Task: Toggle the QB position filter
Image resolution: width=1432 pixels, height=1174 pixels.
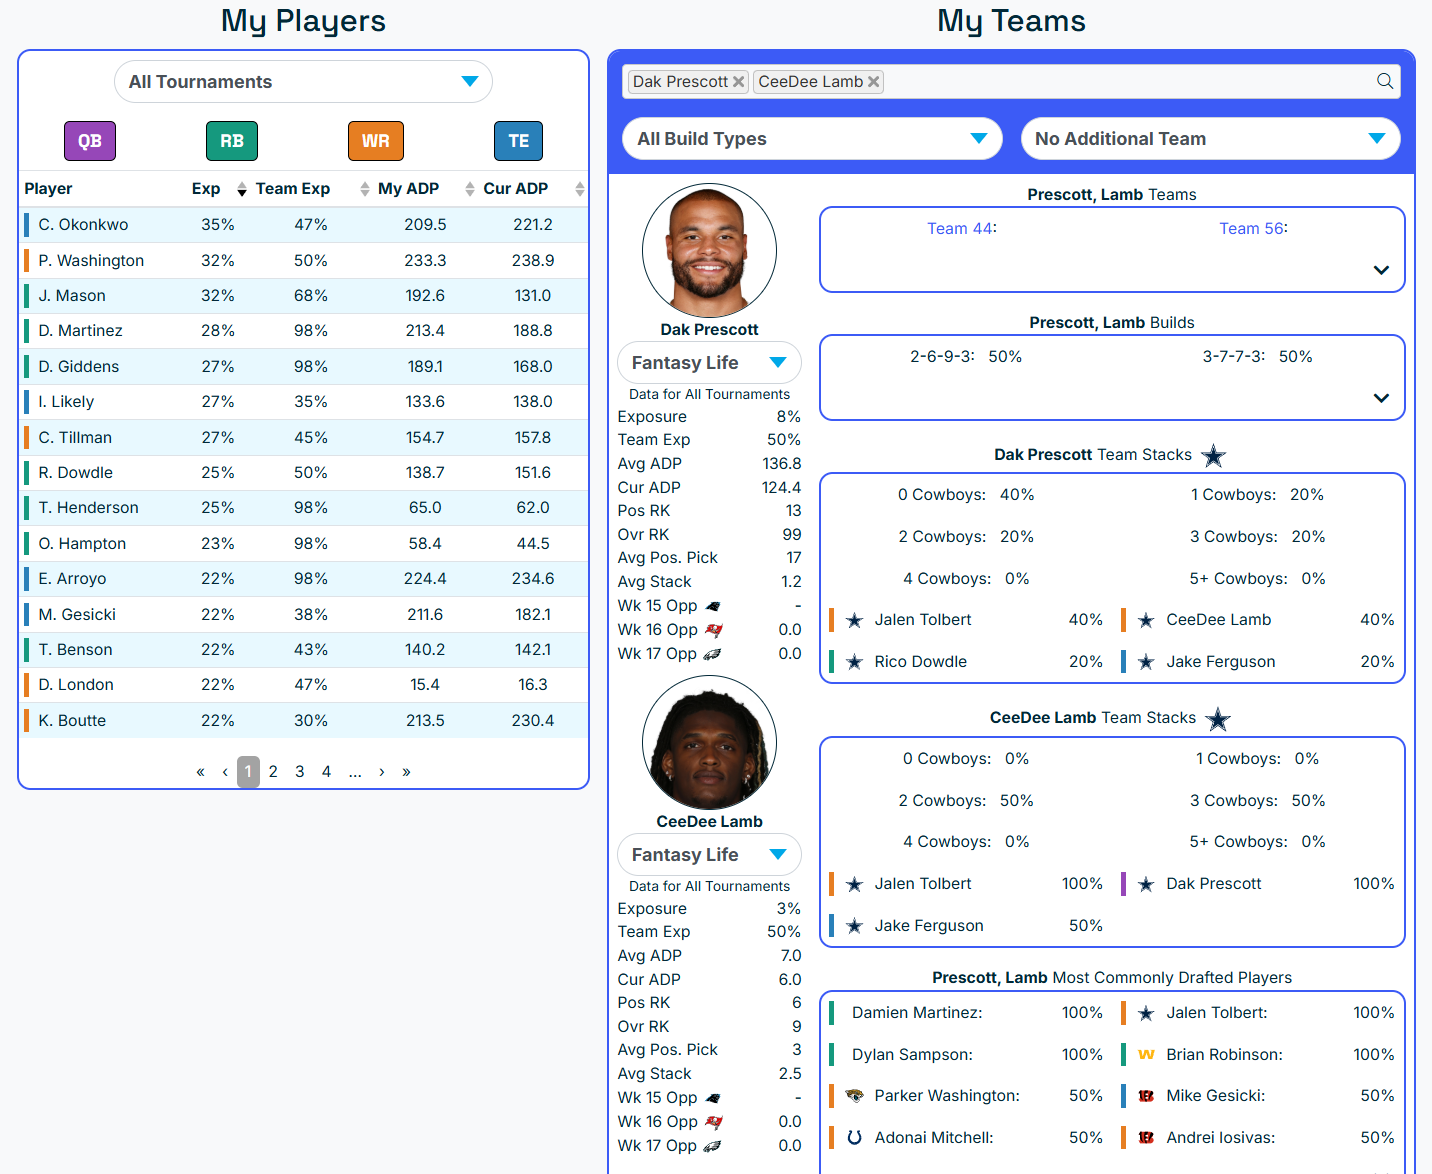Action: click(90, 141)
